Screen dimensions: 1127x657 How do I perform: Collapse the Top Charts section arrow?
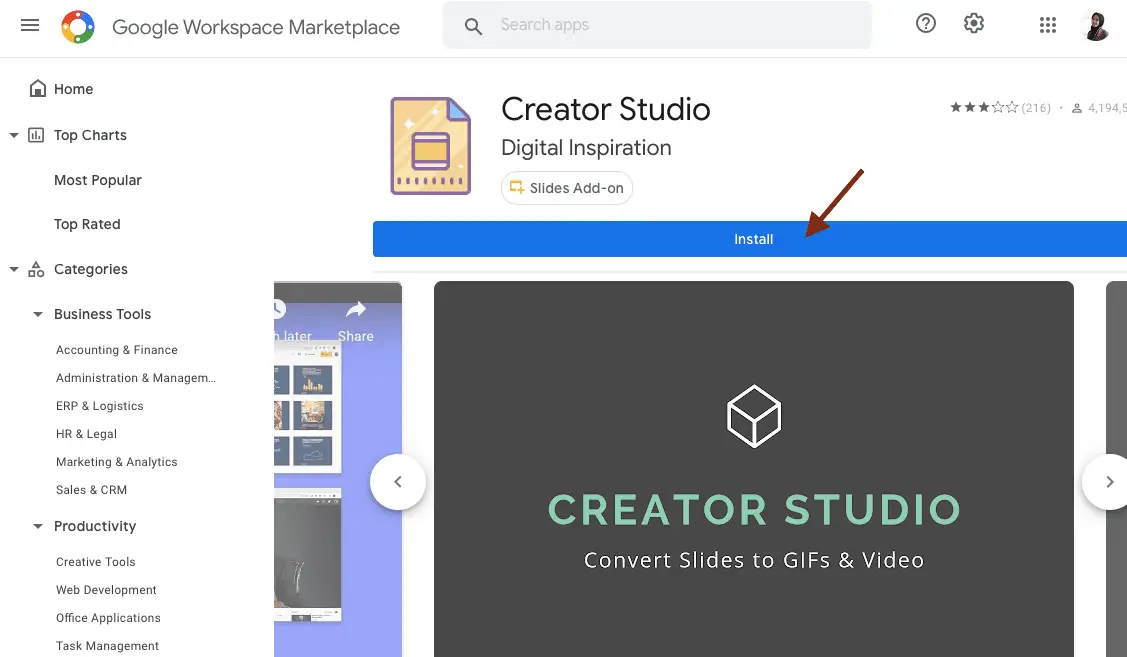point(14,135)
